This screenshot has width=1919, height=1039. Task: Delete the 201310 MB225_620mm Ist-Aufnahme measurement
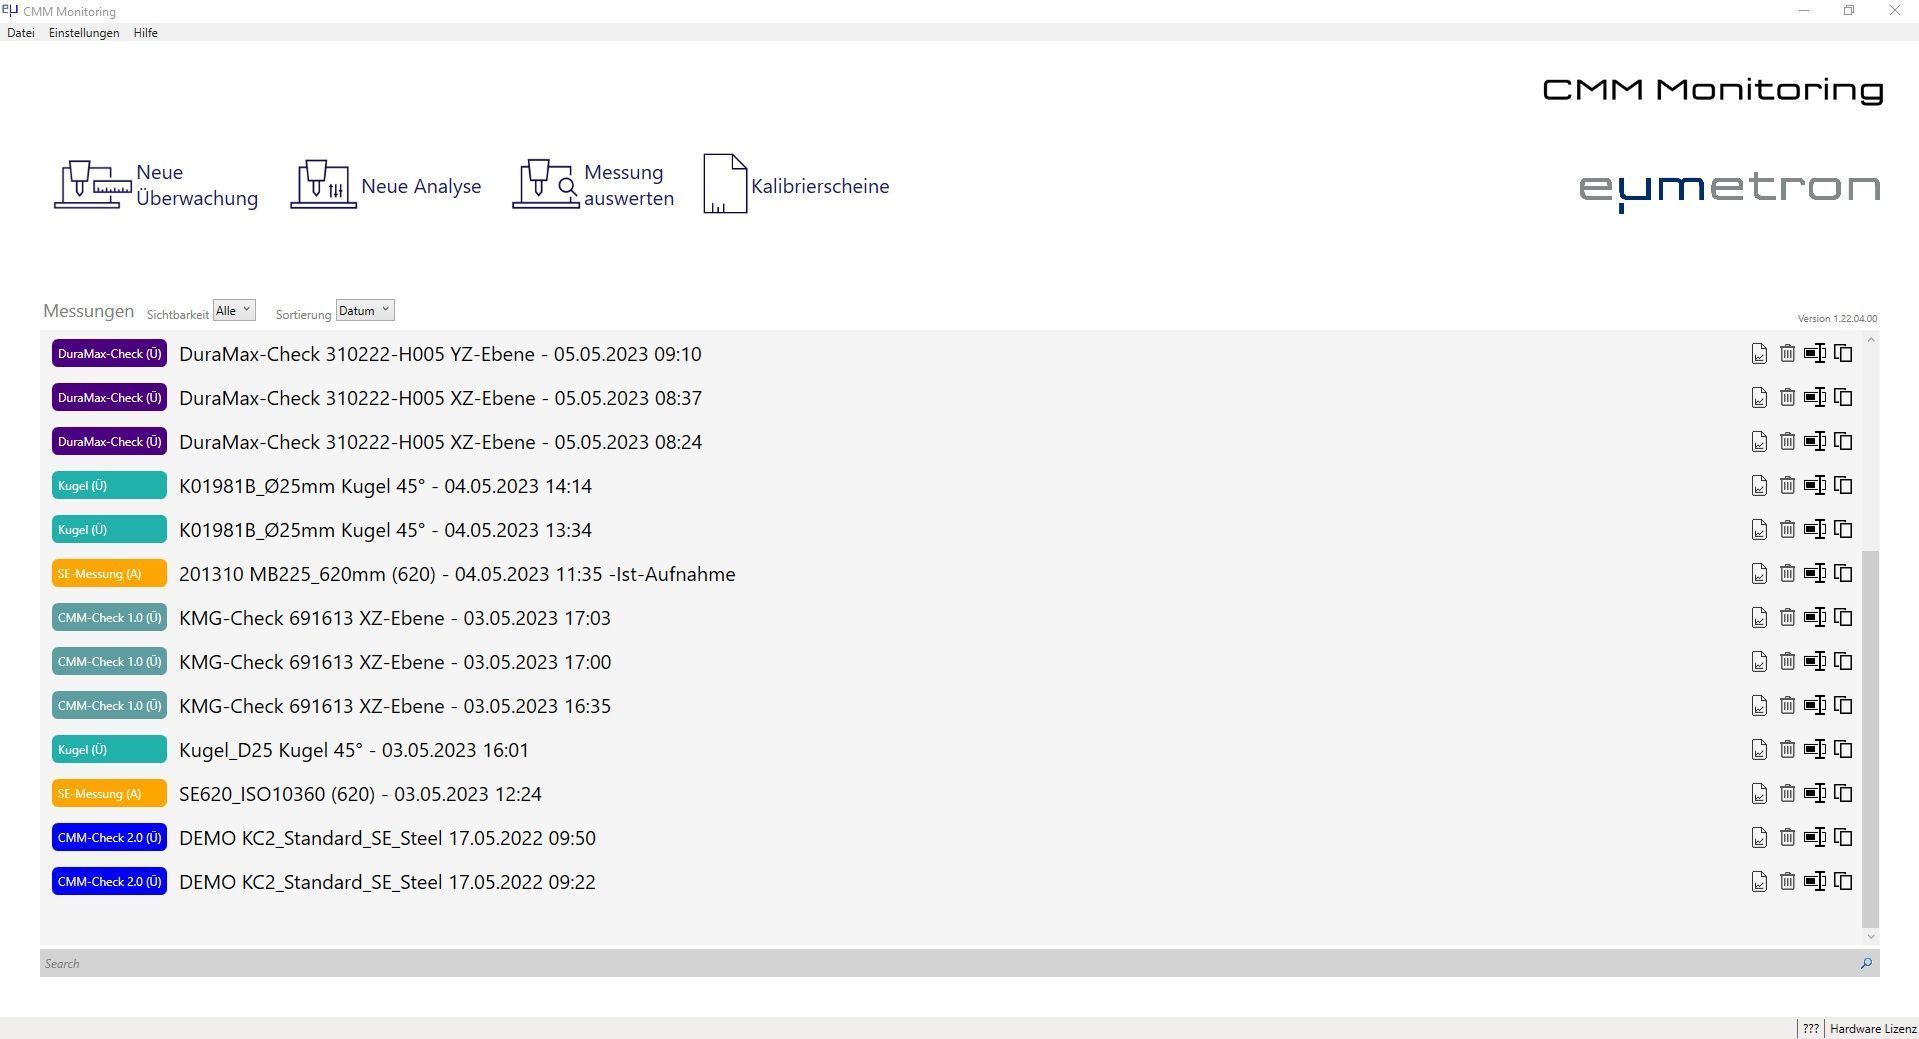[1787, 574]
